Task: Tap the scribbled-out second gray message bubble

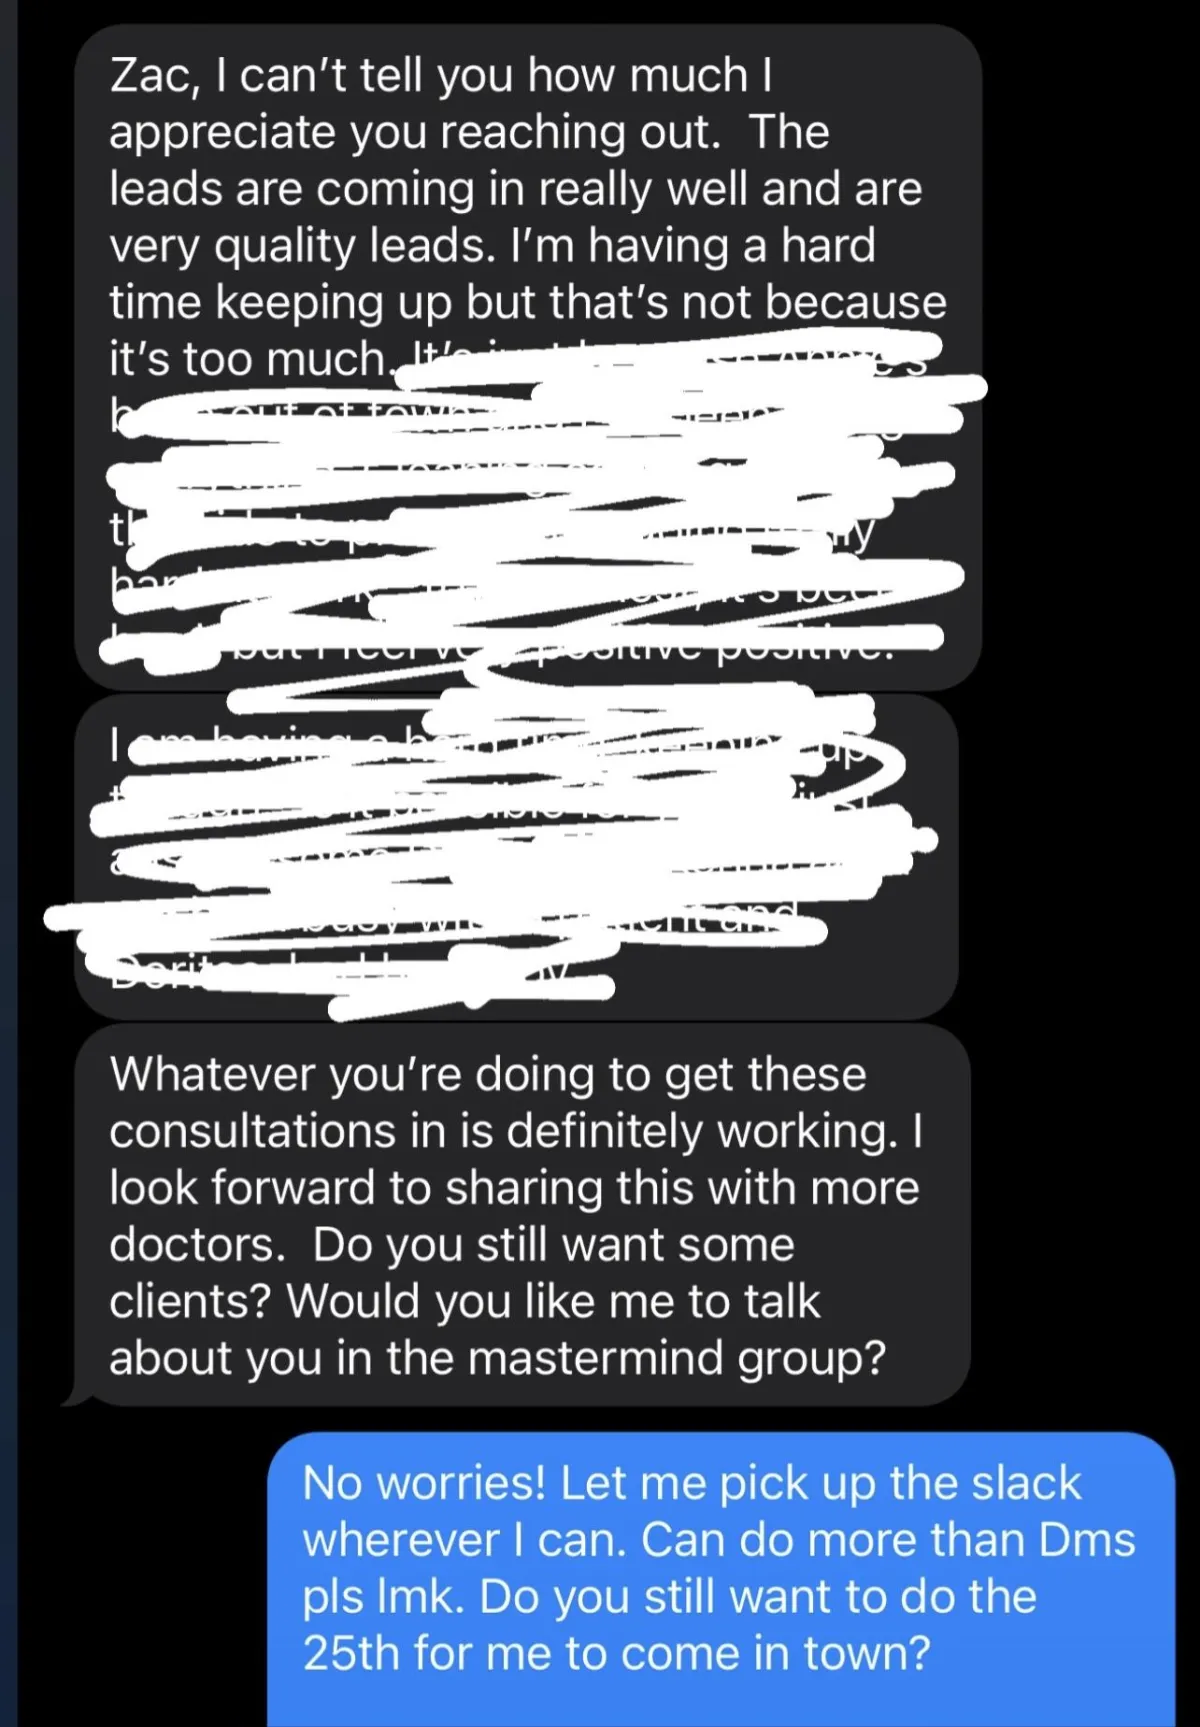Action: tap(516, 858)
